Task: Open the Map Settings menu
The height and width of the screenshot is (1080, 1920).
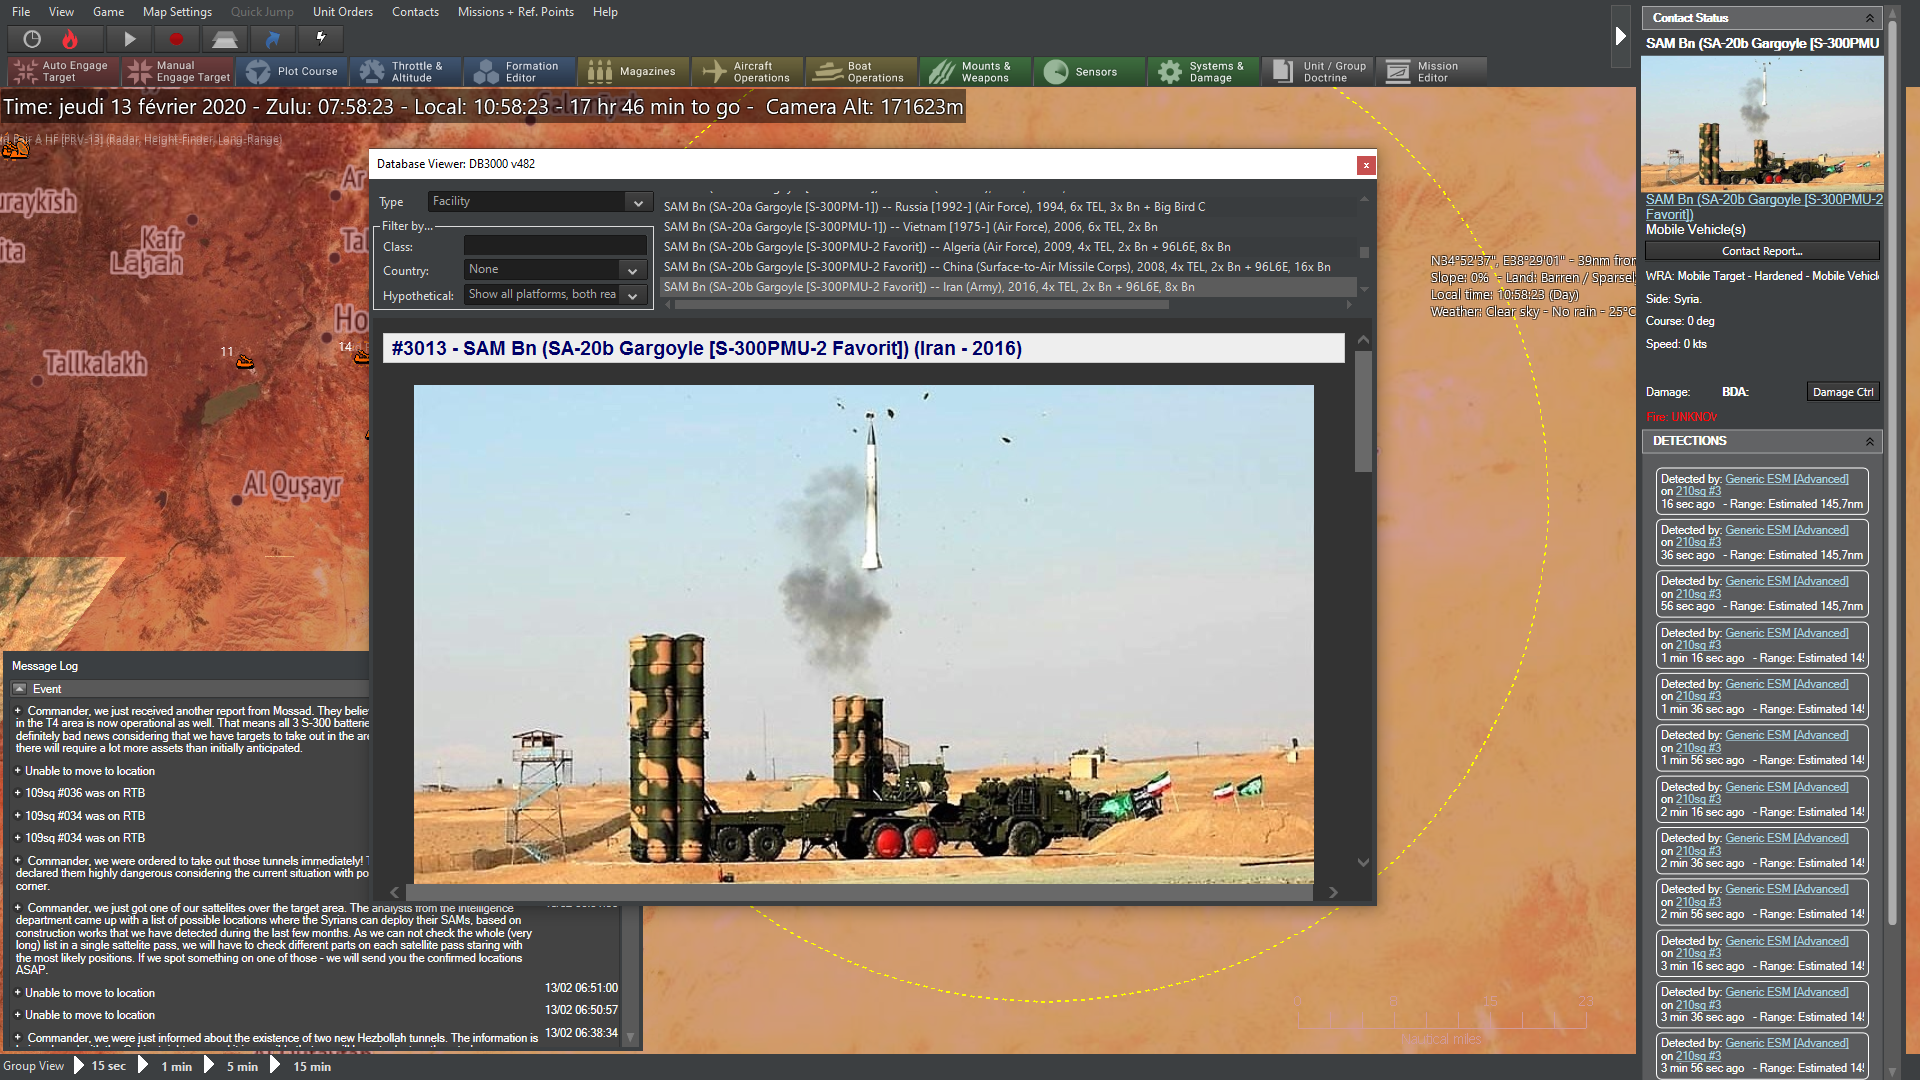Action: click(177, 12)
